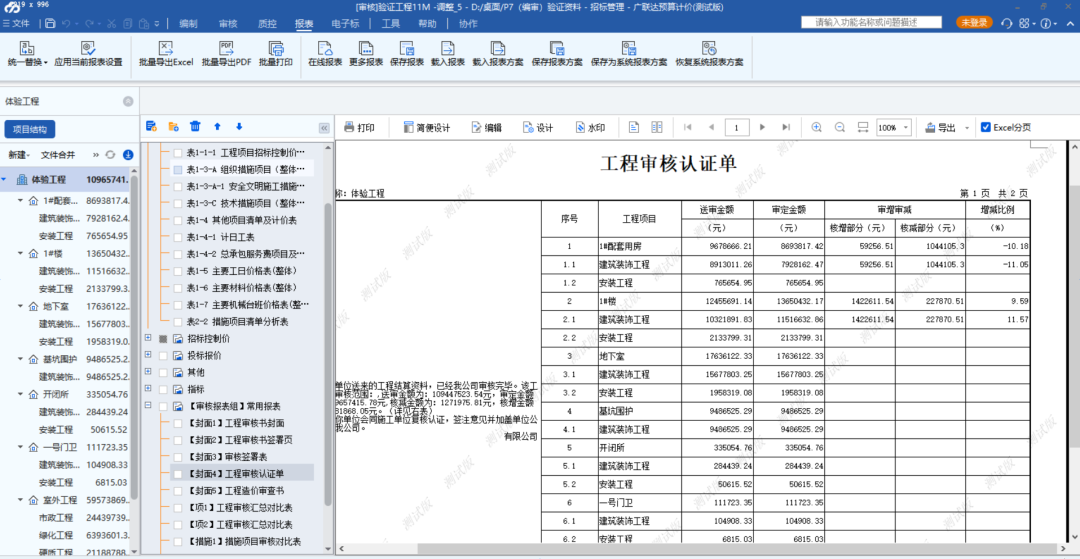Click the fit page width icon
The image size is (1080, 559).
pos(862,127)
